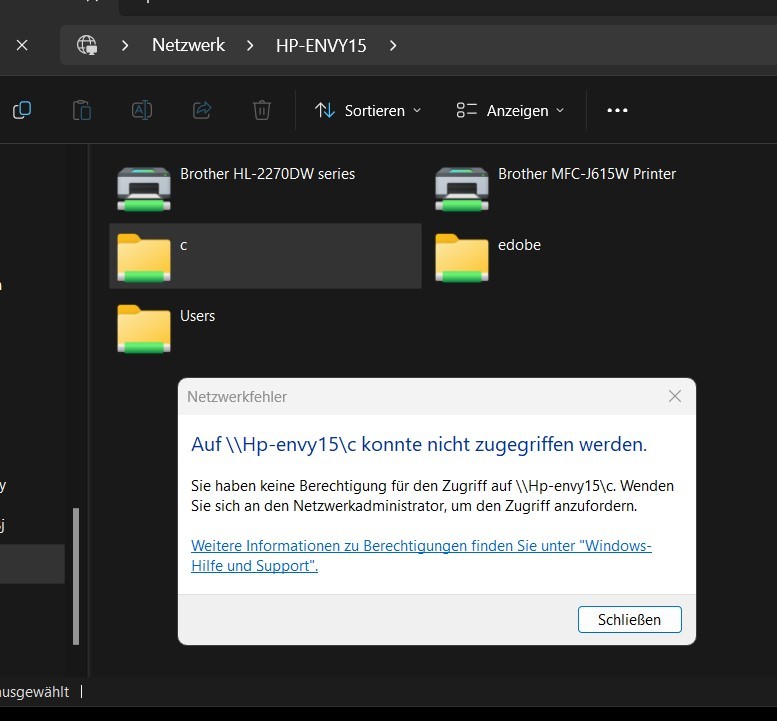
Task: Click the dialog heading 'Auf \\Hp-envy15\c konnte nicht zugegriffen werden.'
Action: 419,444
